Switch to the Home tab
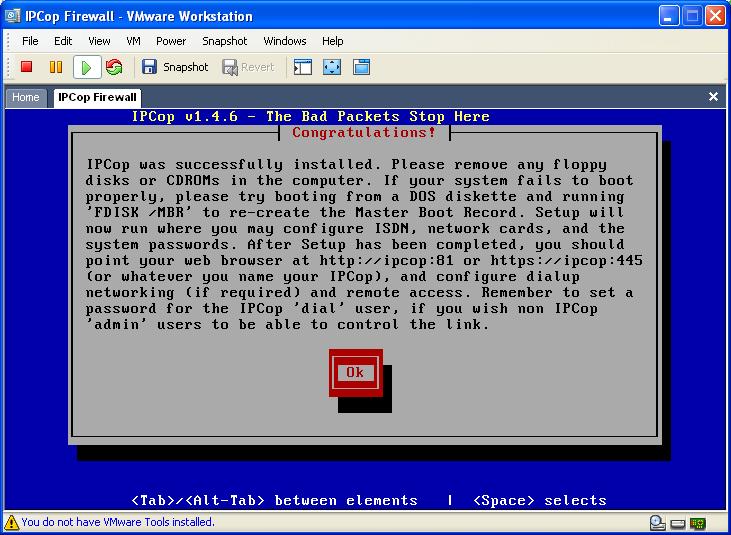 tap(26, 97)
